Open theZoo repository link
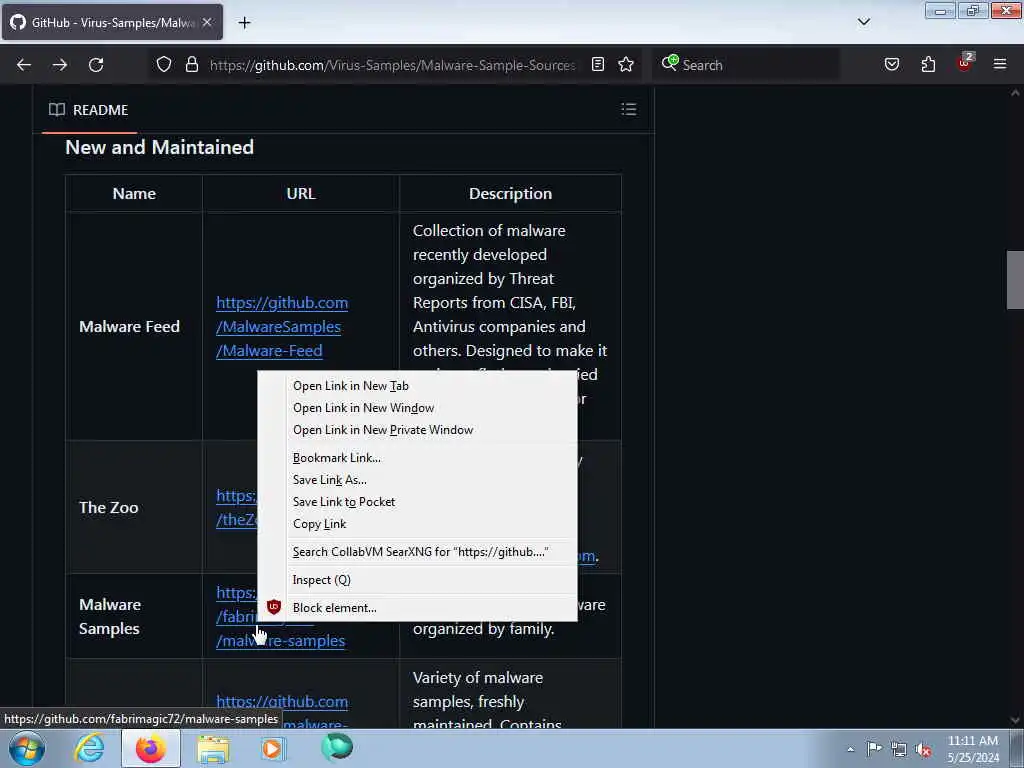1024x768 pixels. pyautogui.click(x=236, y=507)
